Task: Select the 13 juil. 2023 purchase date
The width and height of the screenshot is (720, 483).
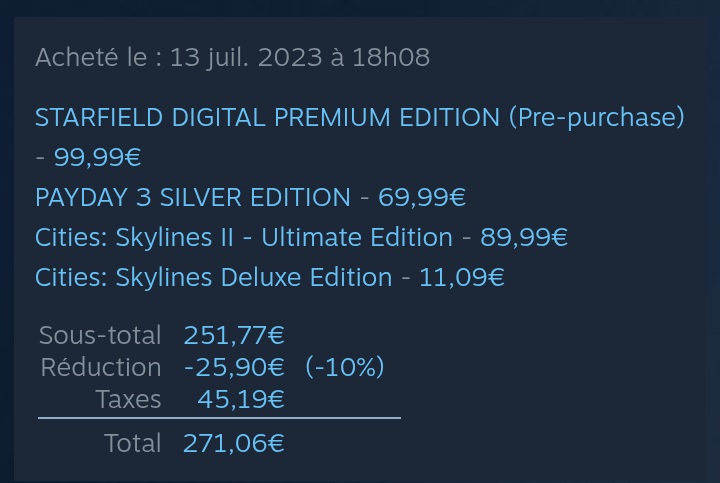Action: coord(244,57)
